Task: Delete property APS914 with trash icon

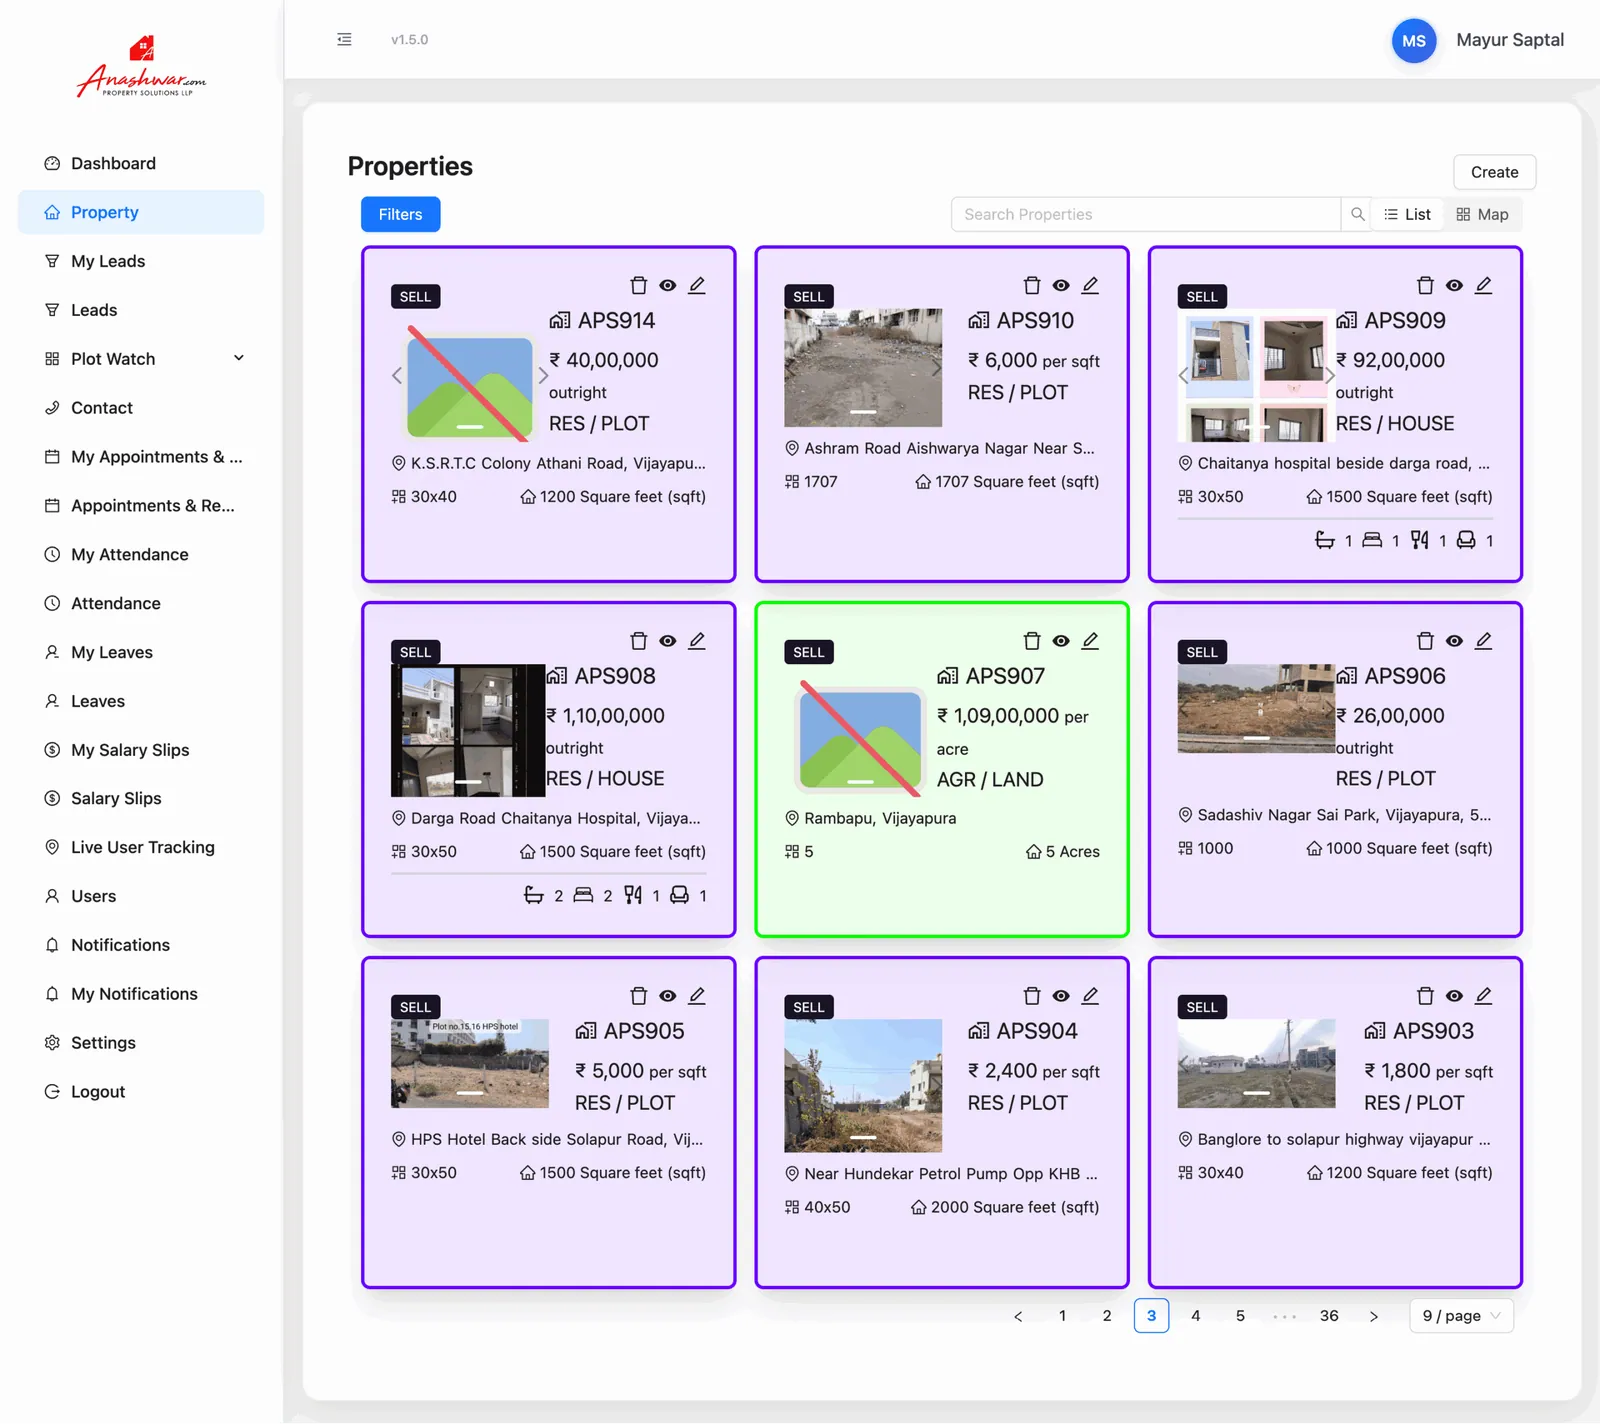Action: [x=638, y=286]
